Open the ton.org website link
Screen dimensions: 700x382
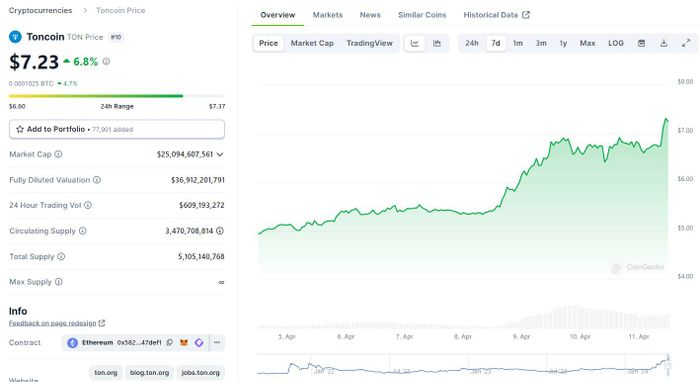coord(106,373)
